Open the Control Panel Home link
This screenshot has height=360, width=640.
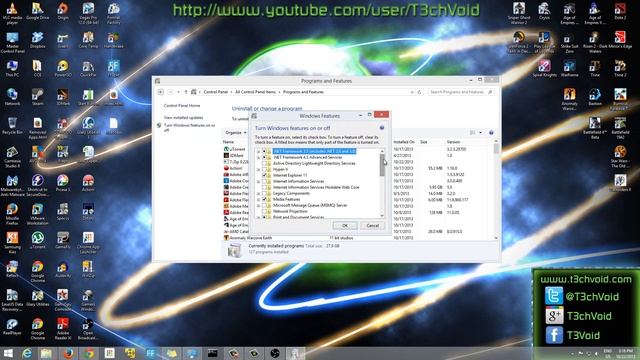[182, 106]
